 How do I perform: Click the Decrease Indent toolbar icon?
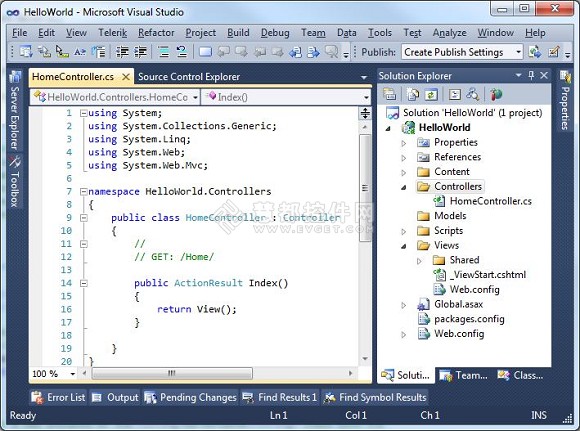[122, 52]
